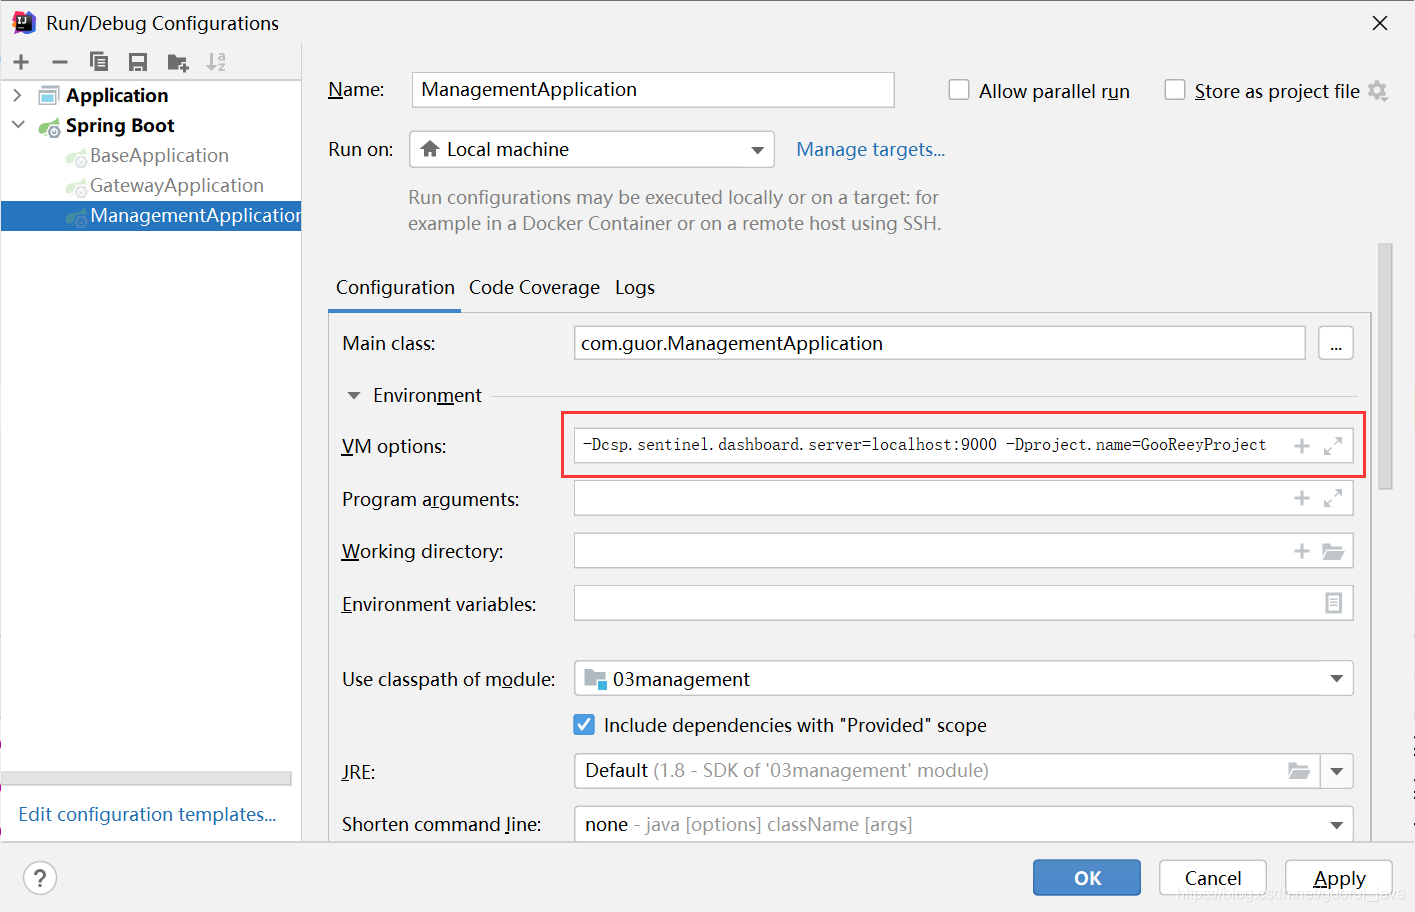Select Application tree group
Image resolution: width=1415 pixels, height=912 pixels.
117,95
